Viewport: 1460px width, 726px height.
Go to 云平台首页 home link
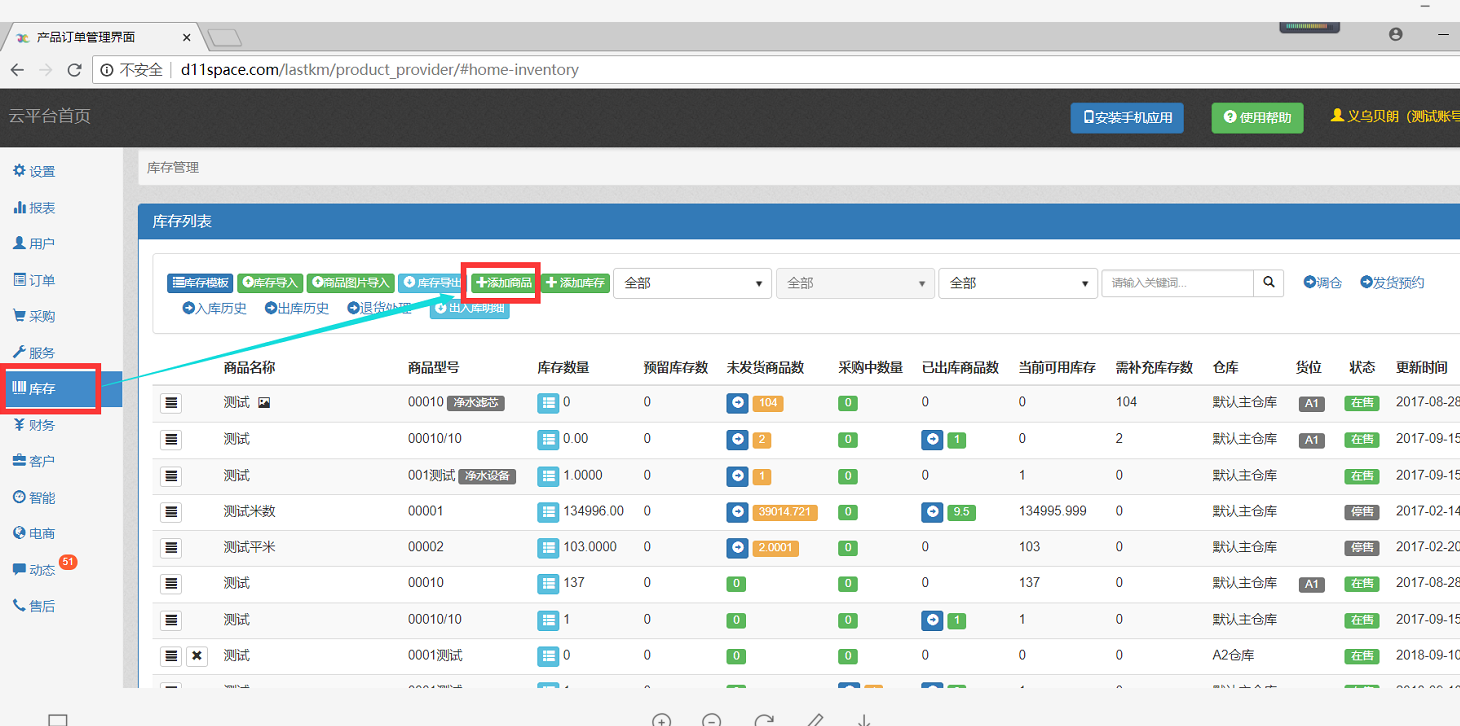[x=50, y=116]
